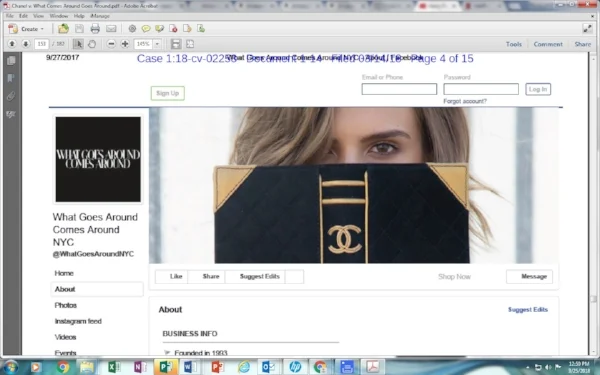Expand toolbar with top-right arrows icon

tap(587, 28)
